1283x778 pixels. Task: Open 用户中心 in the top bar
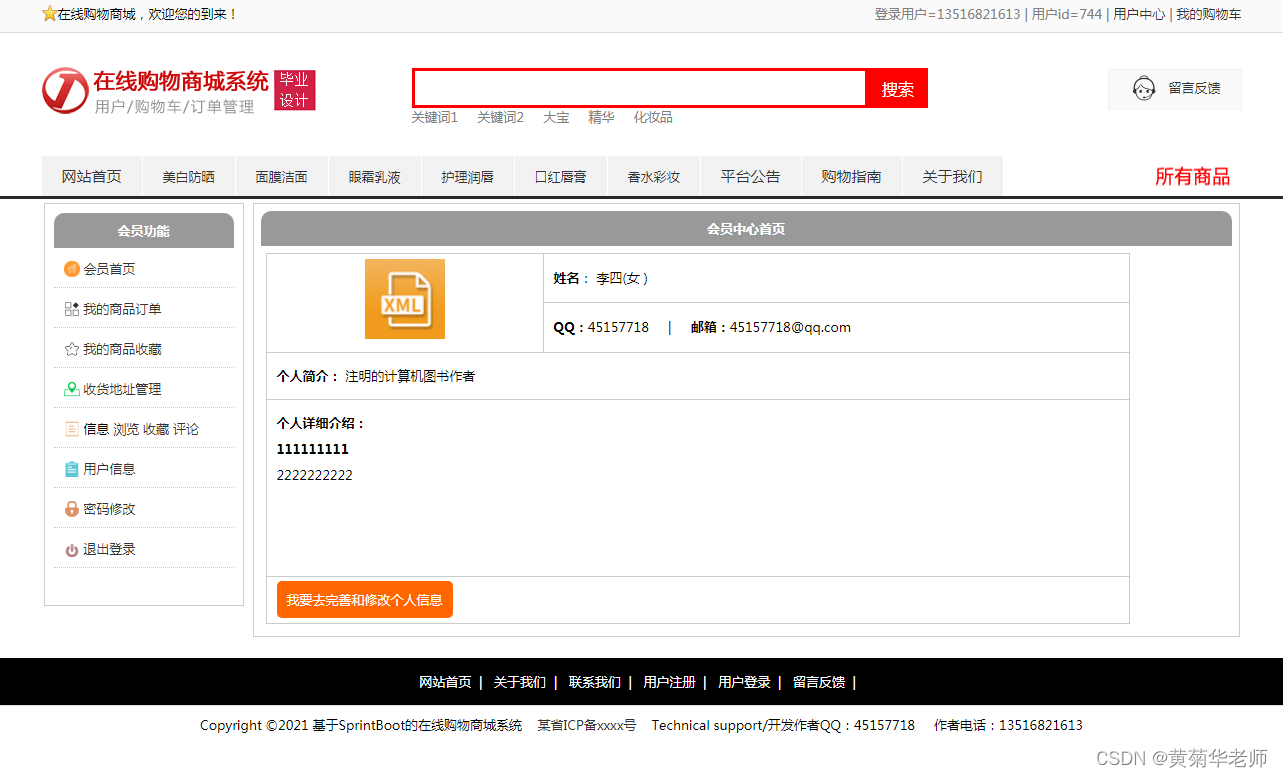click(1139, 14)
